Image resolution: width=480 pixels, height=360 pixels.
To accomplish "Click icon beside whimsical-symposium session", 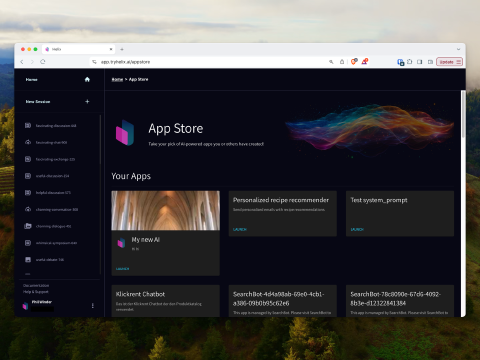I will coord(28,243).
